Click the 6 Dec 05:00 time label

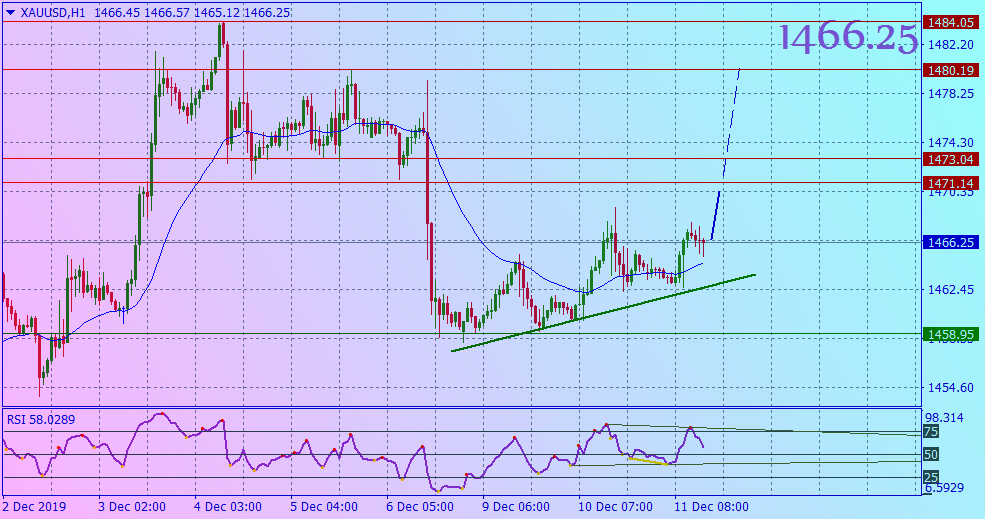click(420, 506)
